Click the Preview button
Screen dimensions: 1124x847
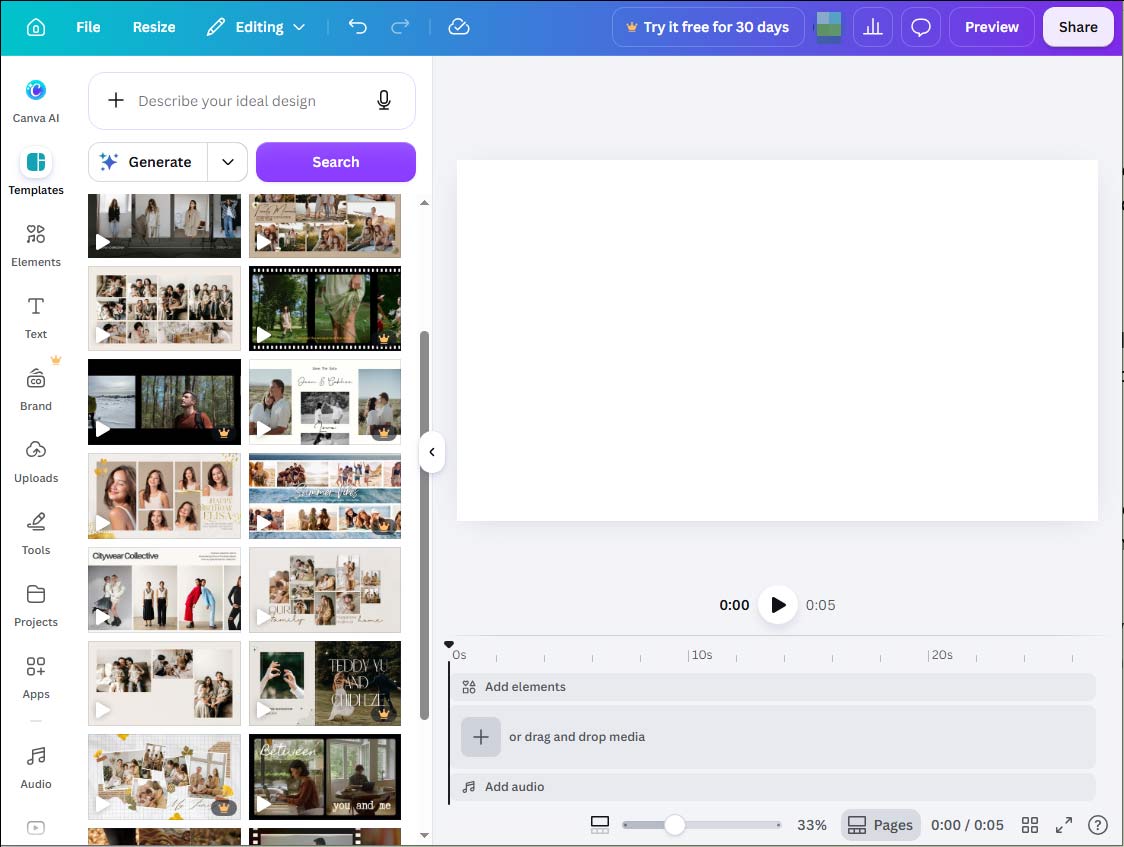[x=991, y=27]
